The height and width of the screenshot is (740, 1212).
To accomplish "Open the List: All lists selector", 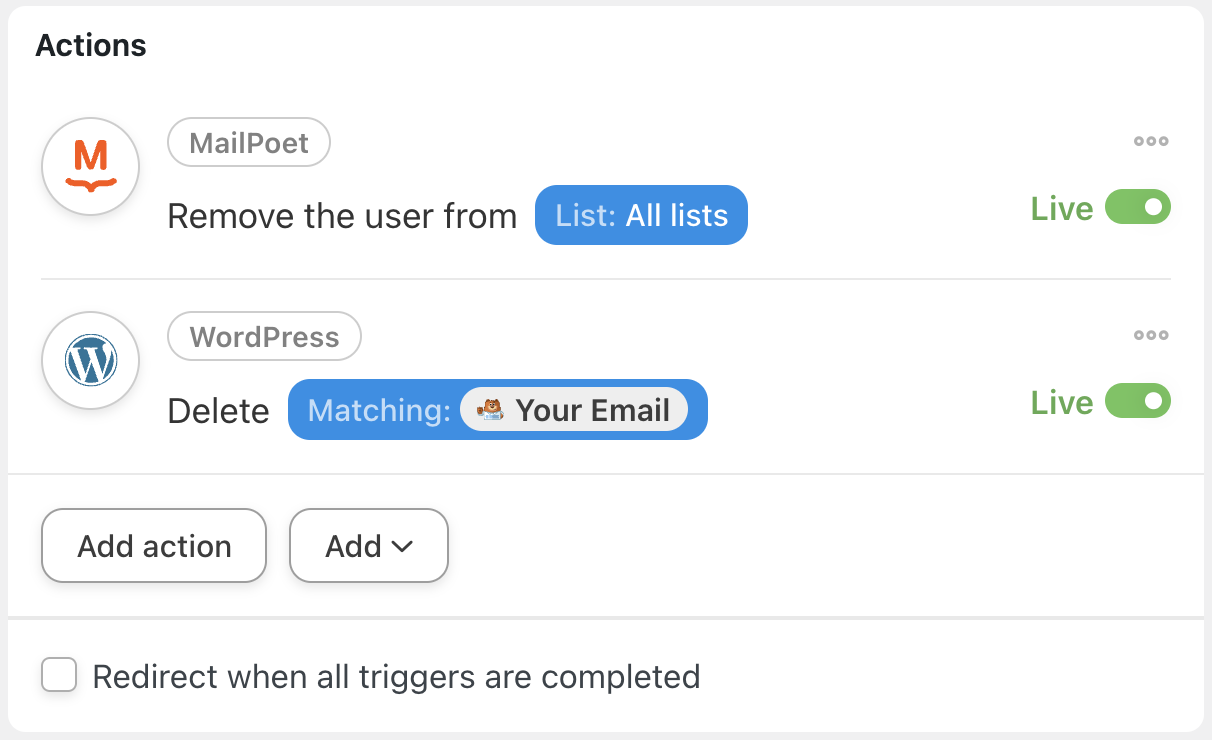I will coord(641,215).
